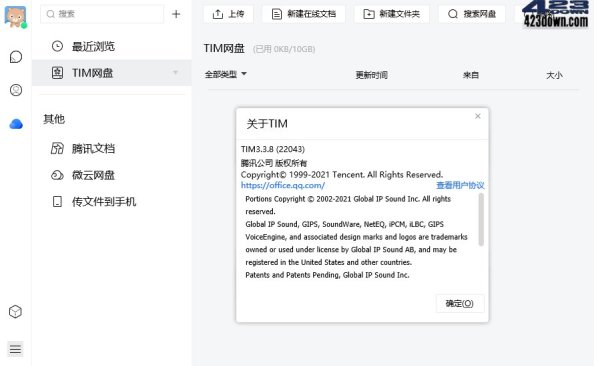Open 腾讯文档
Image resolution: width=594 pixels, height=366 pixels.
coord(112,149)
